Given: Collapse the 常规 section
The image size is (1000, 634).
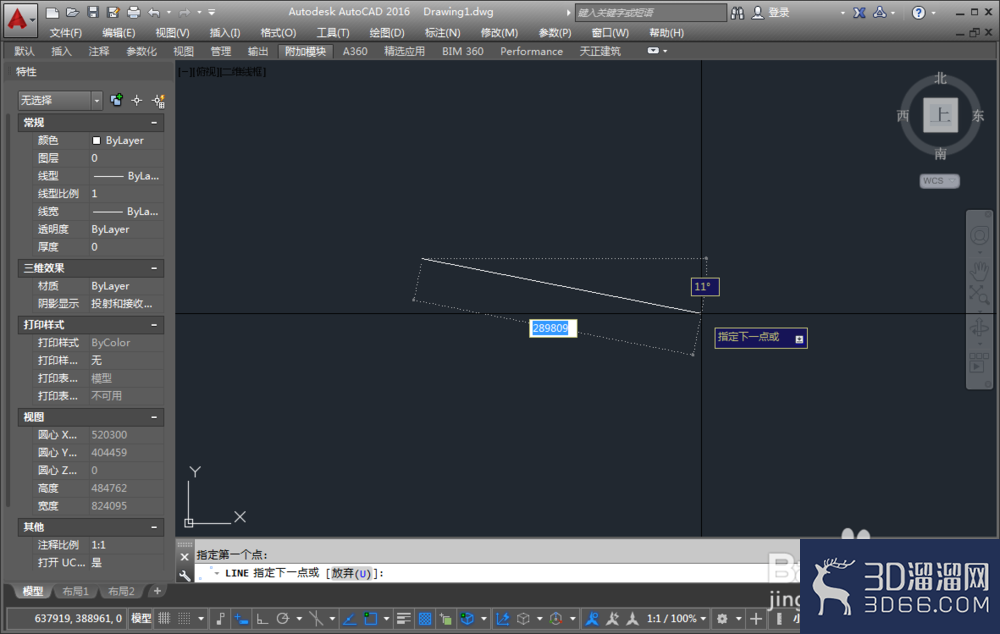Looking at the screenshot, I should click(x=154, y=122).
